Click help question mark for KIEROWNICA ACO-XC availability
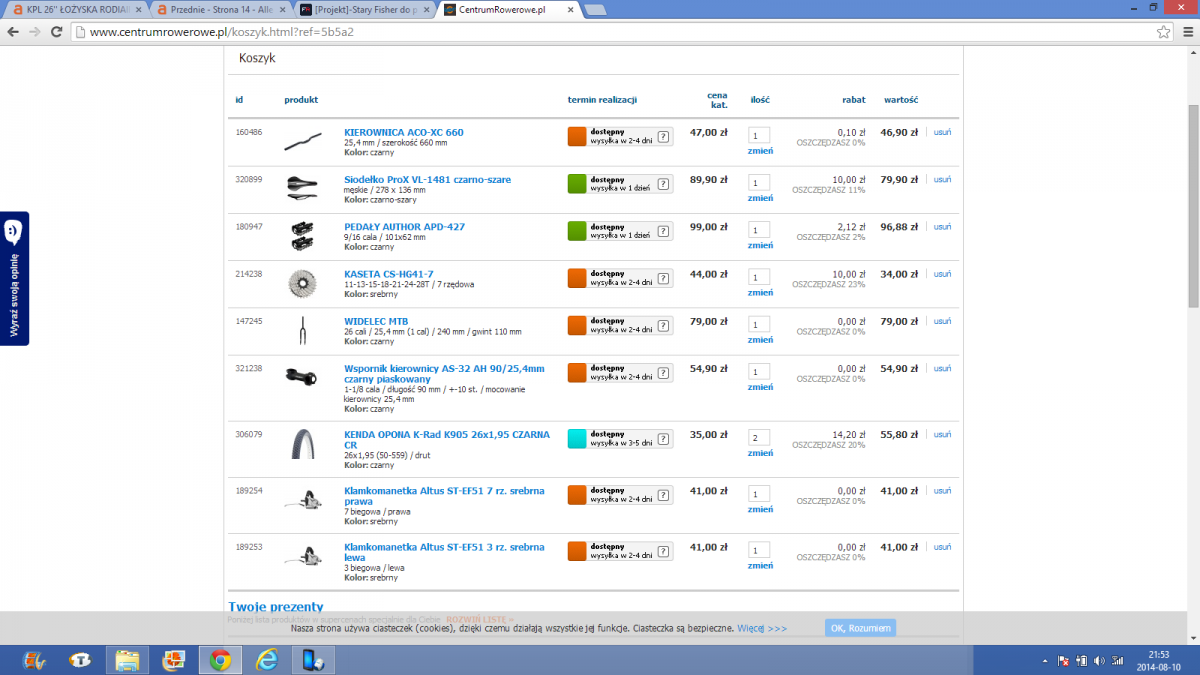1200x675 pixels. (x=663, y=137)
